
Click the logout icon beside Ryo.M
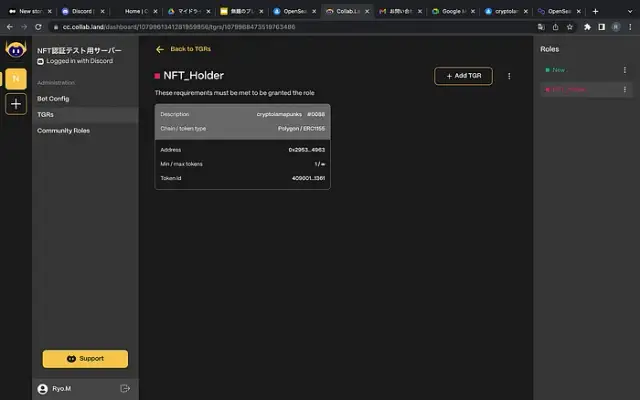125,388
